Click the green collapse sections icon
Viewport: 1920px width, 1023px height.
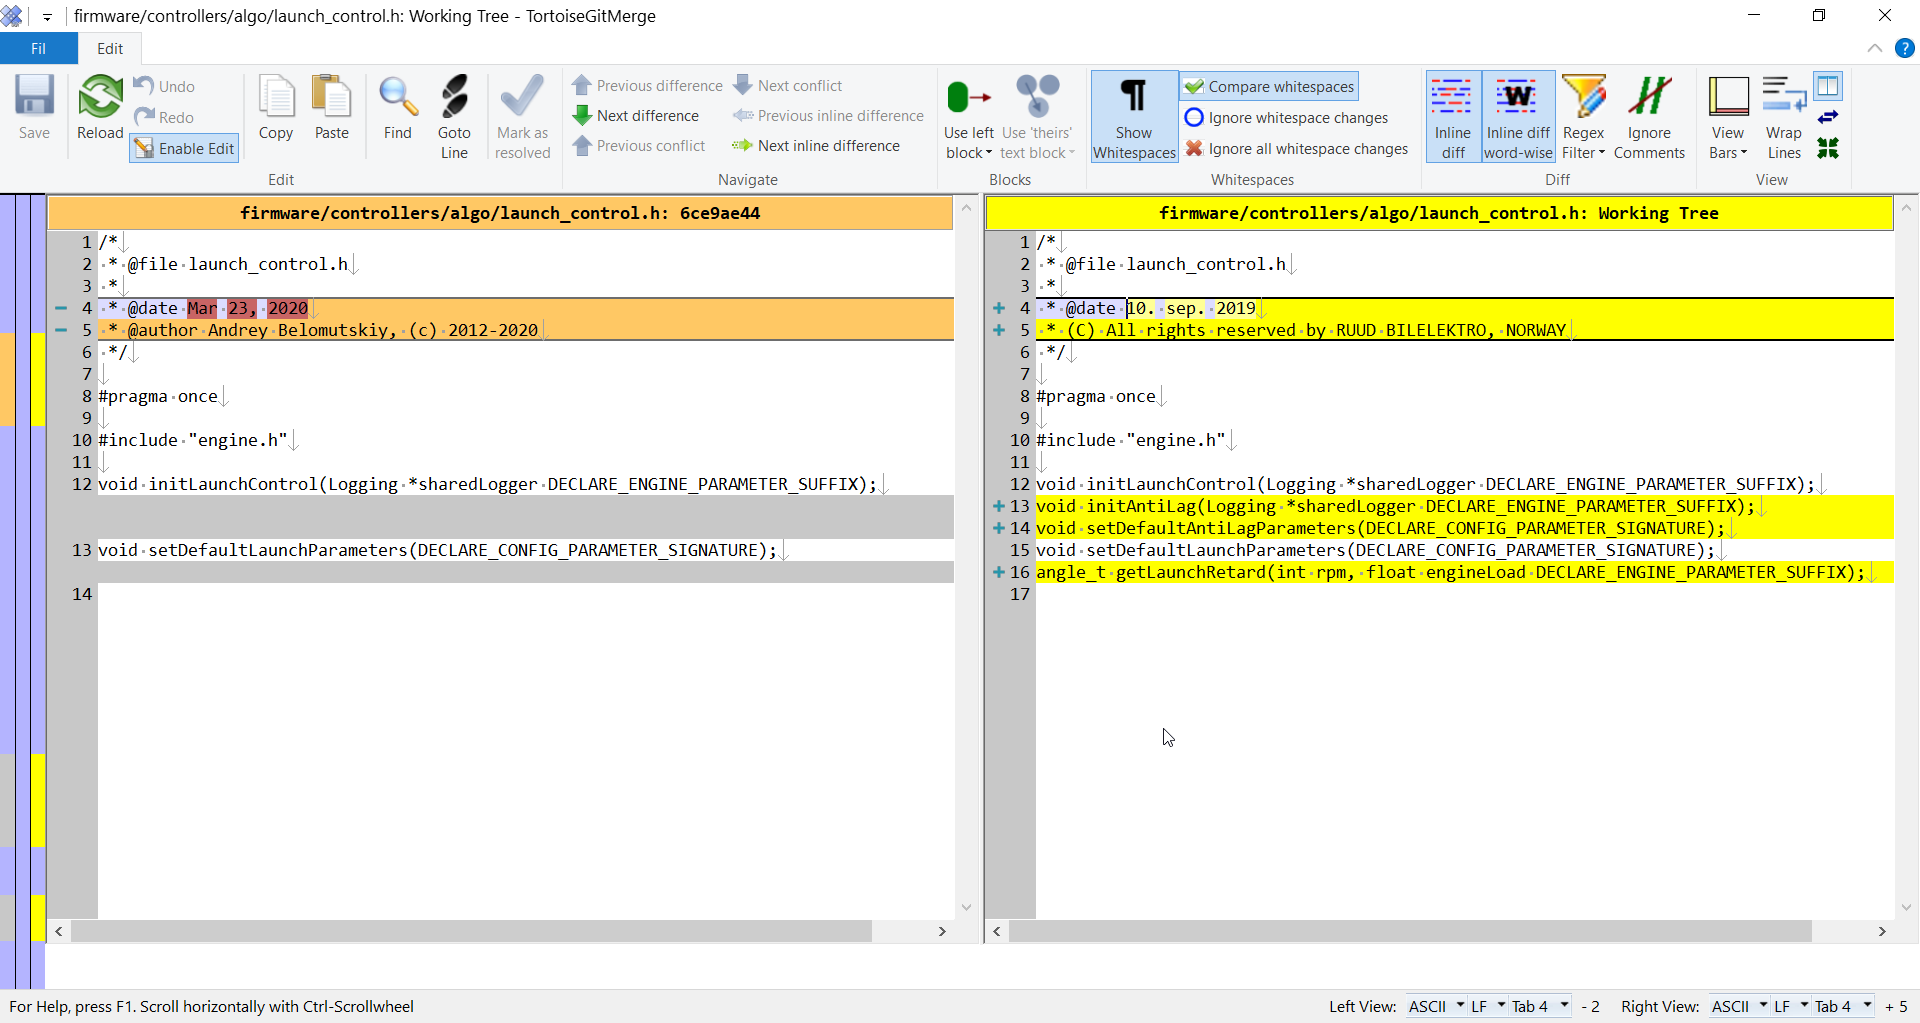[x=1828, y=148]
